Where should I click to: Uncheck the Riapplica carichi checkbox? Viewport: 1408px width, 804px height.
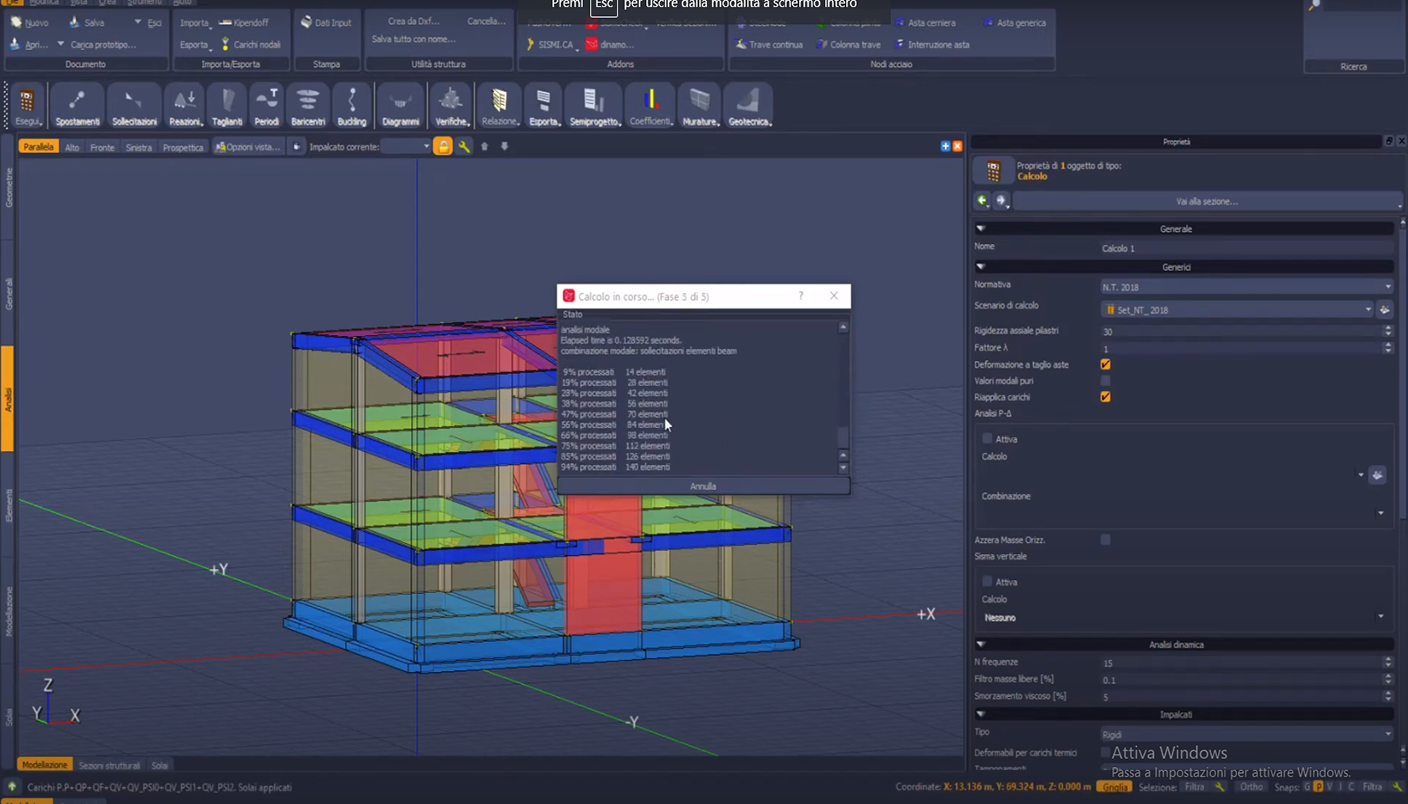pos(1105,397)
